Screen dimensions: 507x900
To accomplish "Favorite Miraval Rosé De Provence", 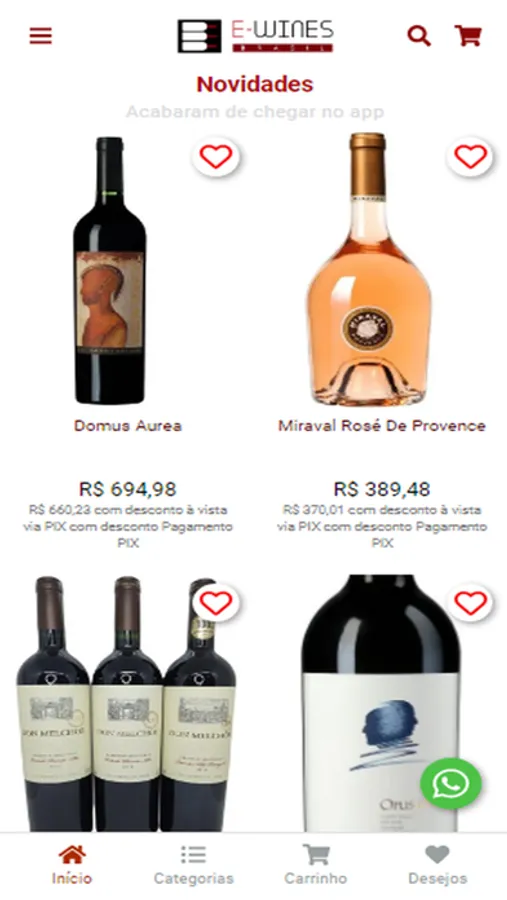I will (471, 157).
